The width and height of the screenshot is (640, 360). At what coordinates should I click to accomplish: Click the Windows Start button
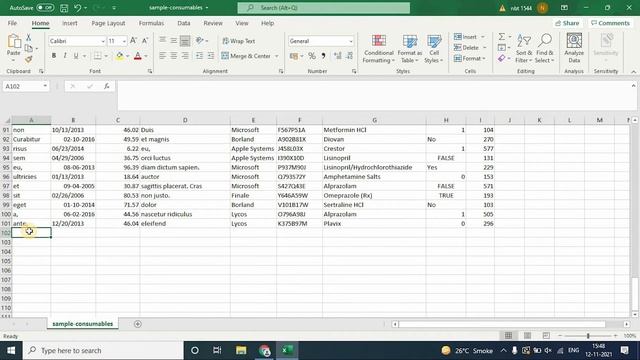click(x=11, y=350)
